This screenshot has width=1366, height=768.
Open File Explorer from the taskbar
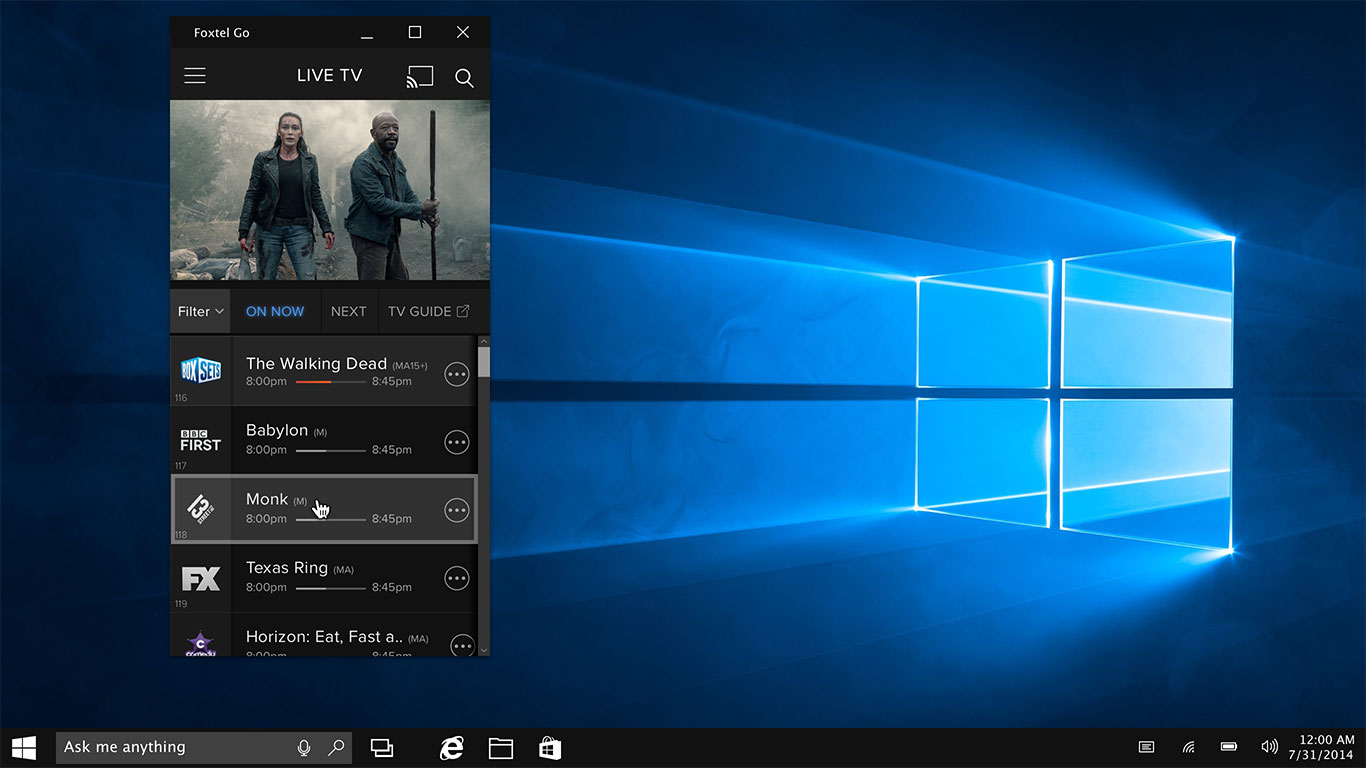coord(501,747)
